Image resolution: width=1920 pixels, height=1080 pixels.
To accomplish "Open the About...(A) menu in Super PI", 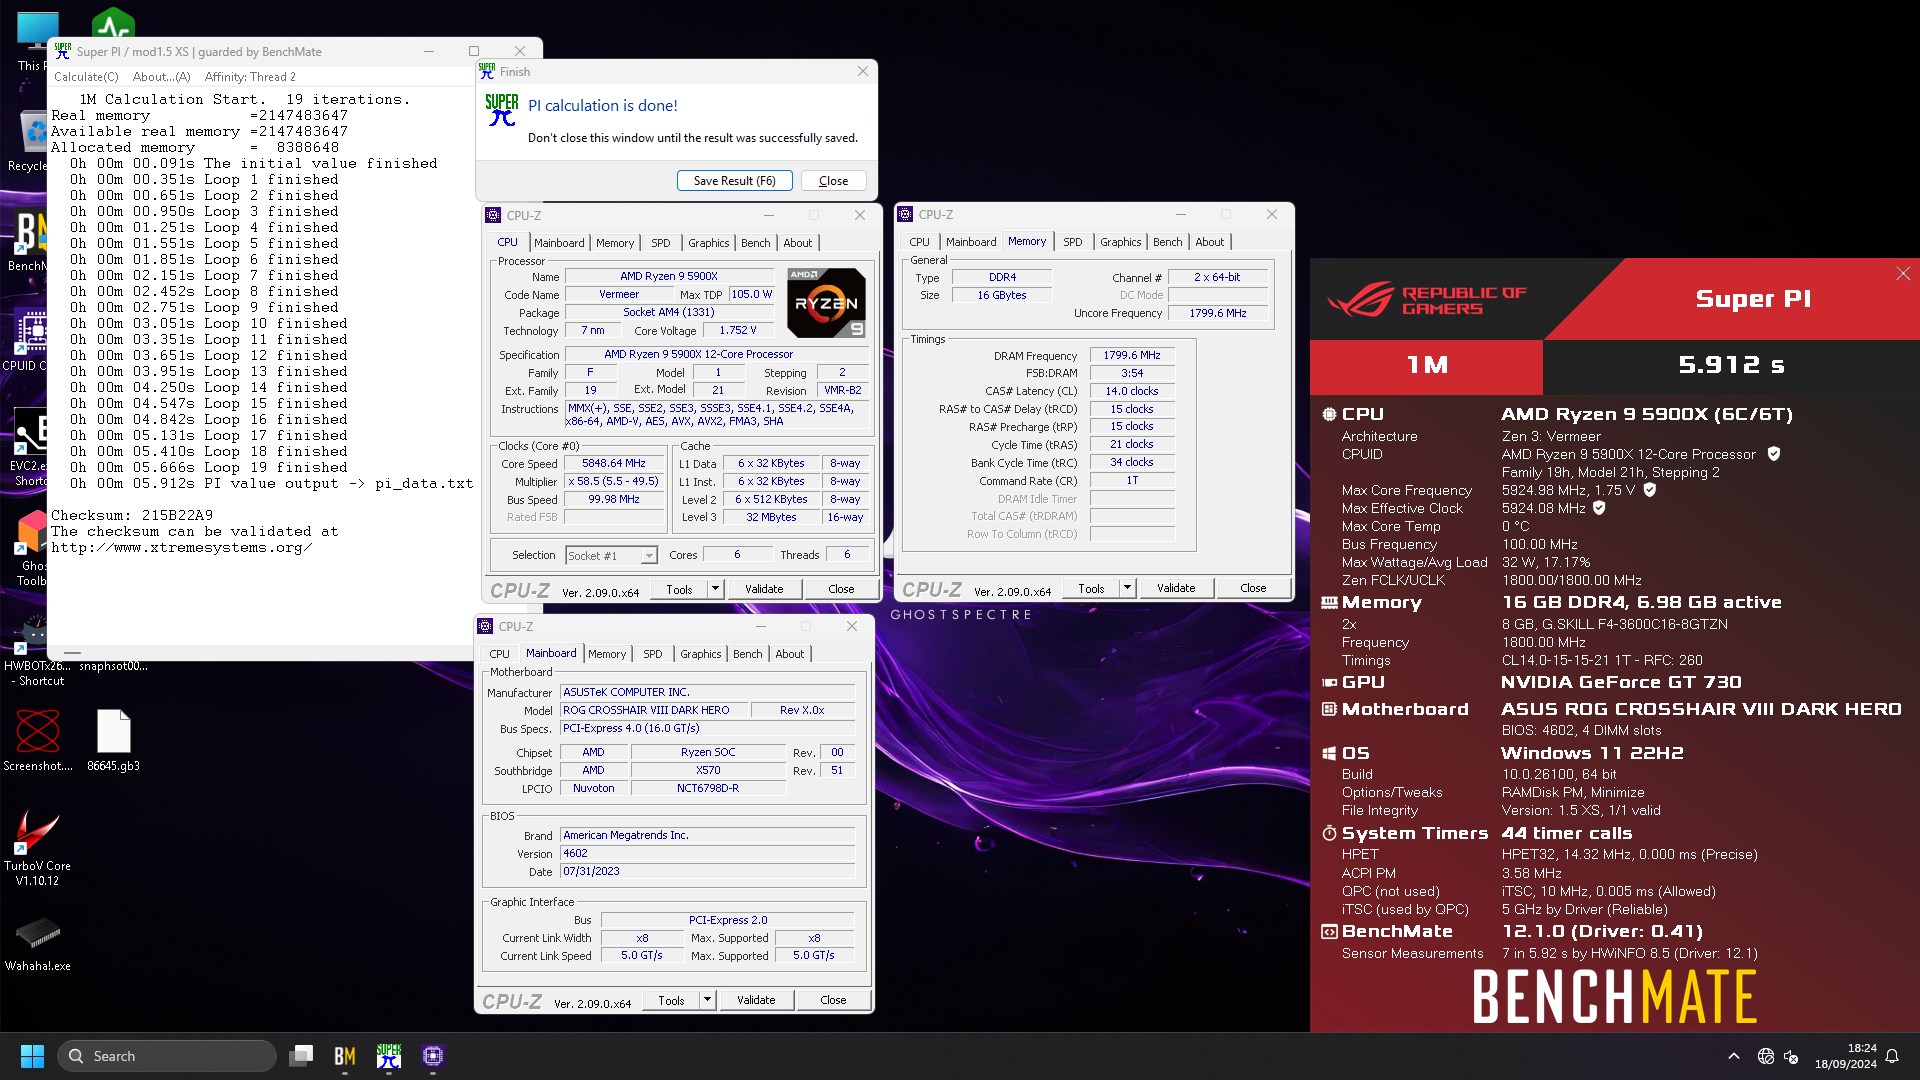I will tap(161, 77).
